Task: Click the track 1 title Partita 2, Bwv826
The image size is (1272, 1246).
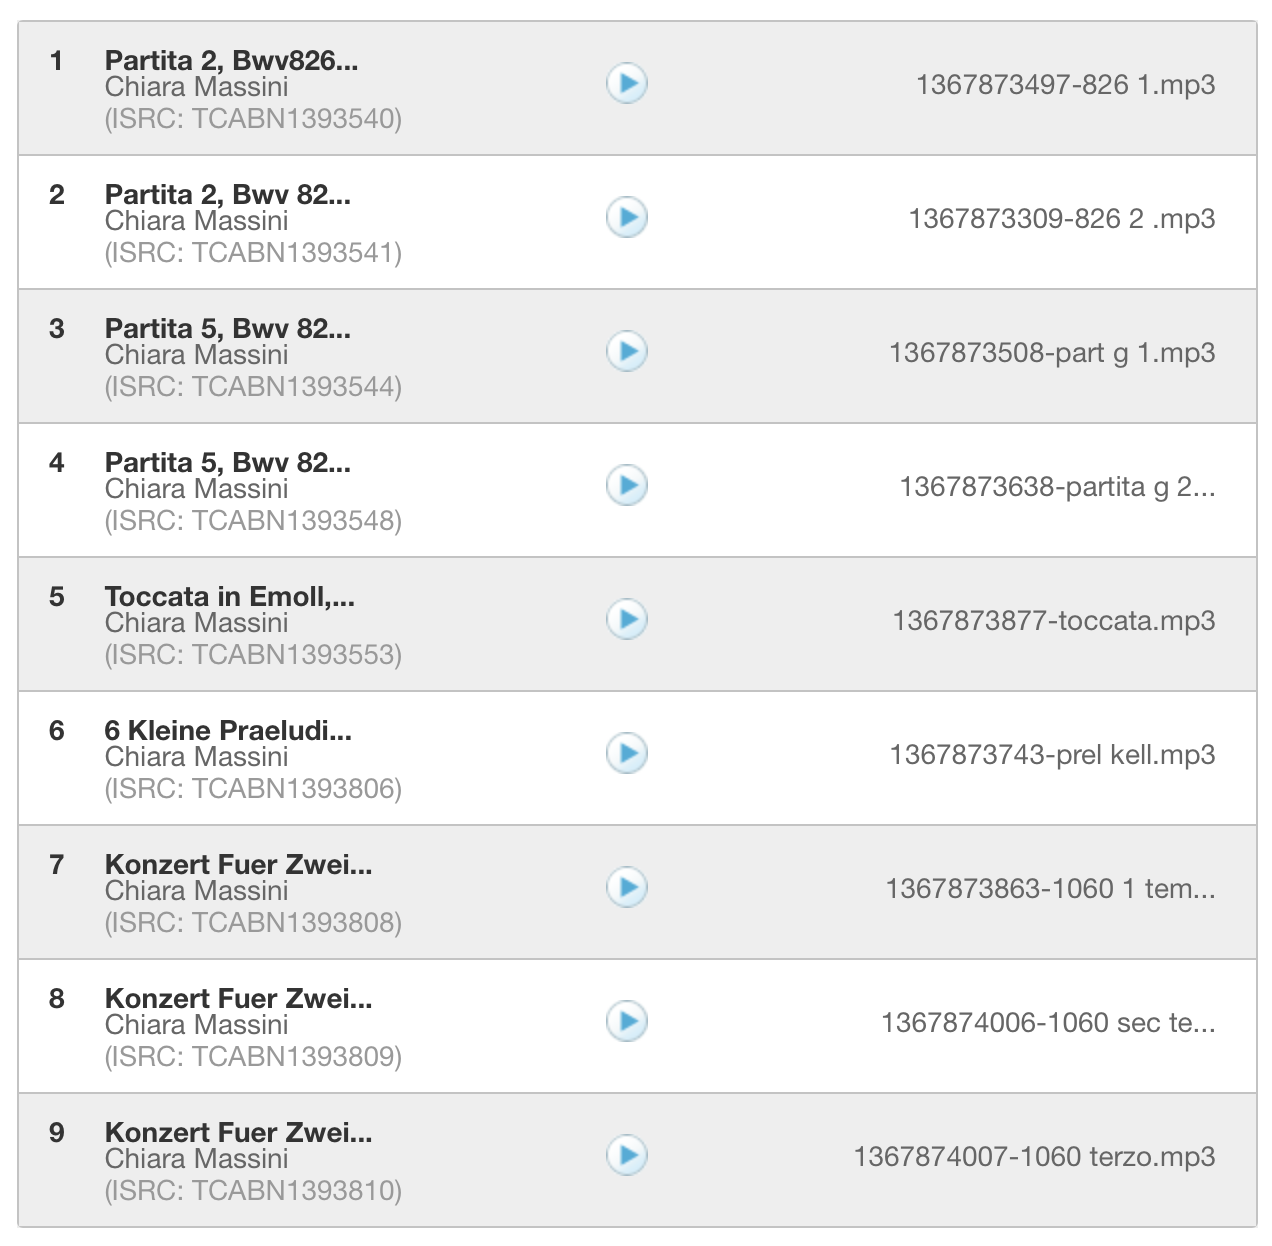Action: pyautogui.click(x=231, y=61)
